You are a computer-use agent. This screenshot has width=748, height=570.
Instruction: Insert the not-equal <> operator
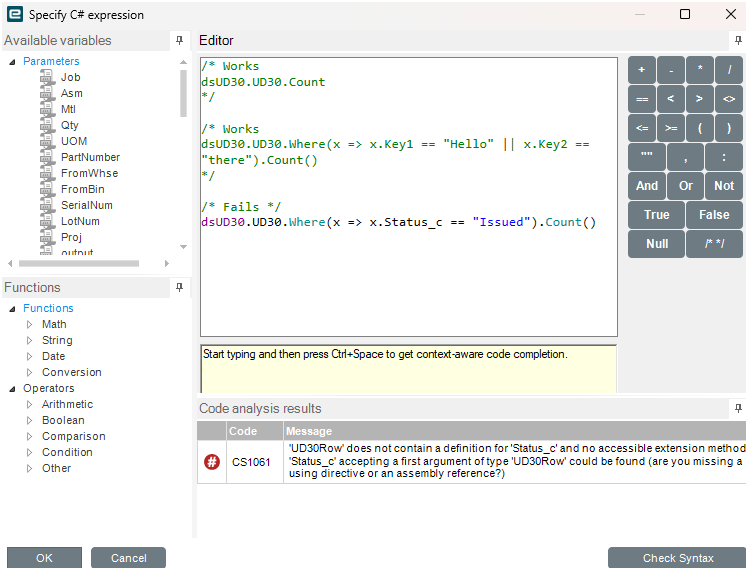click(728, 99)
